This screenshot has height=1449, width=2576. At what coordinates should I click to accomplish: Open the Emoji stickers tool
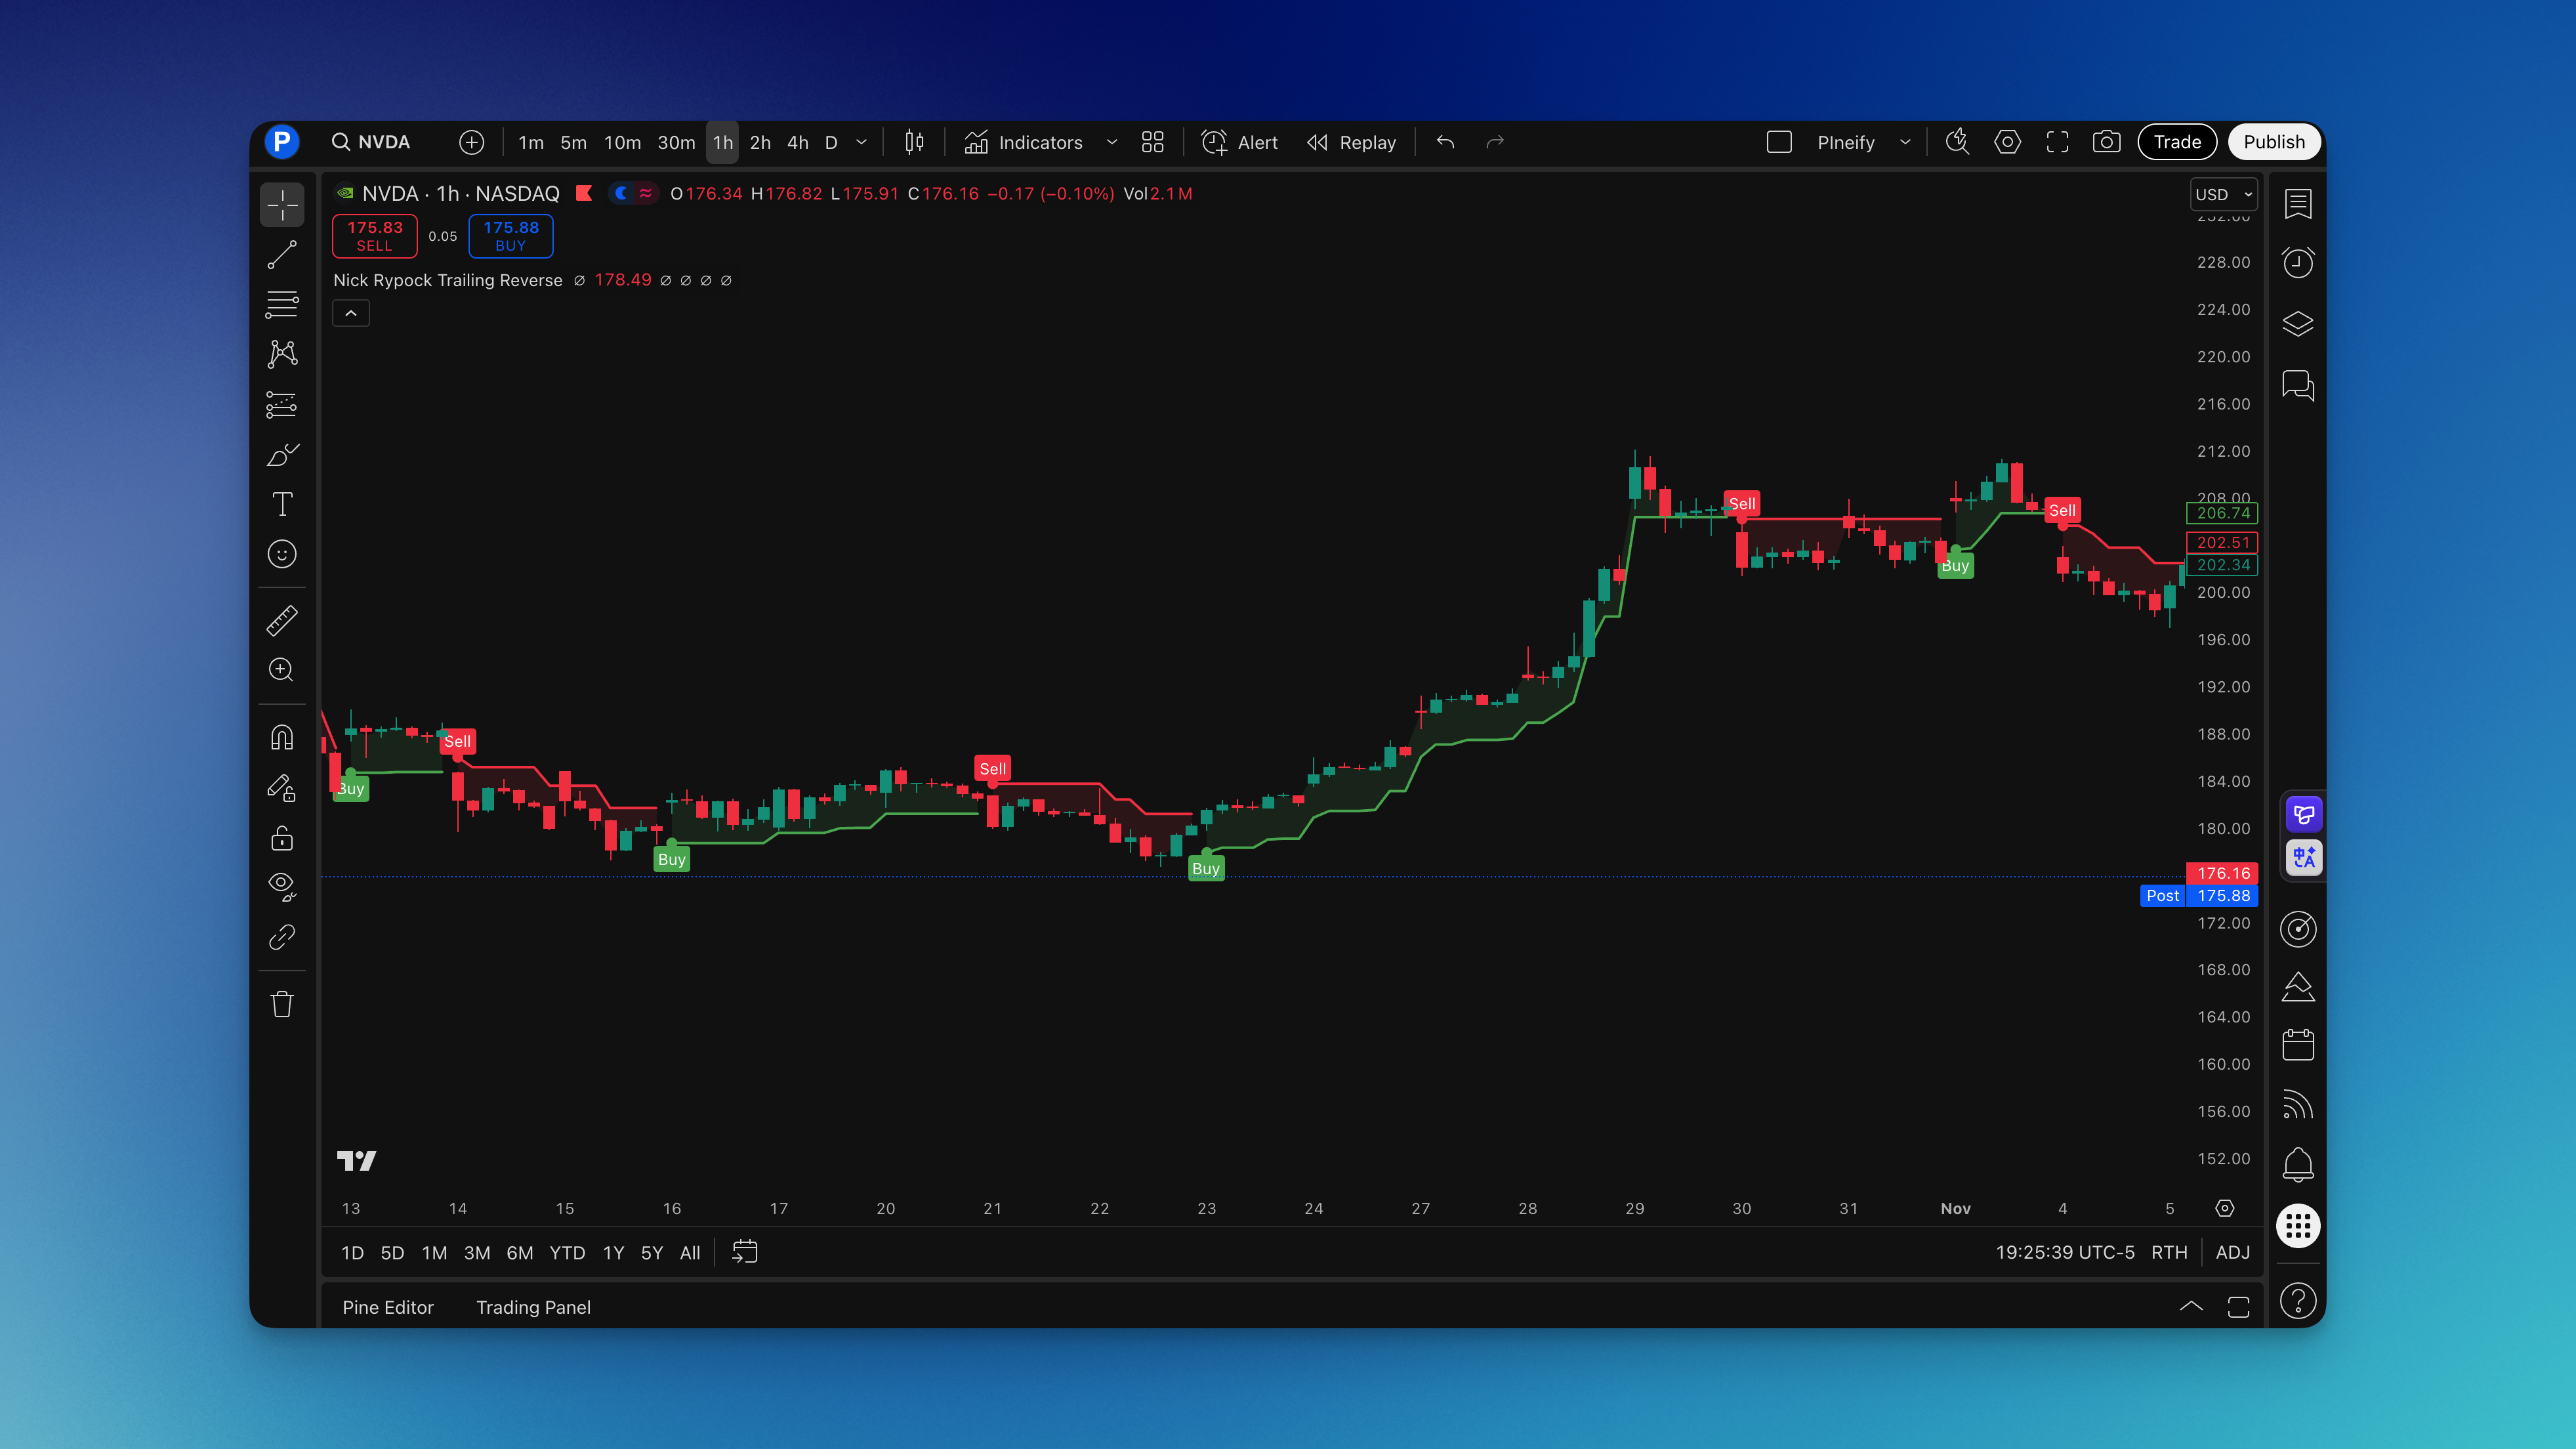281,555
